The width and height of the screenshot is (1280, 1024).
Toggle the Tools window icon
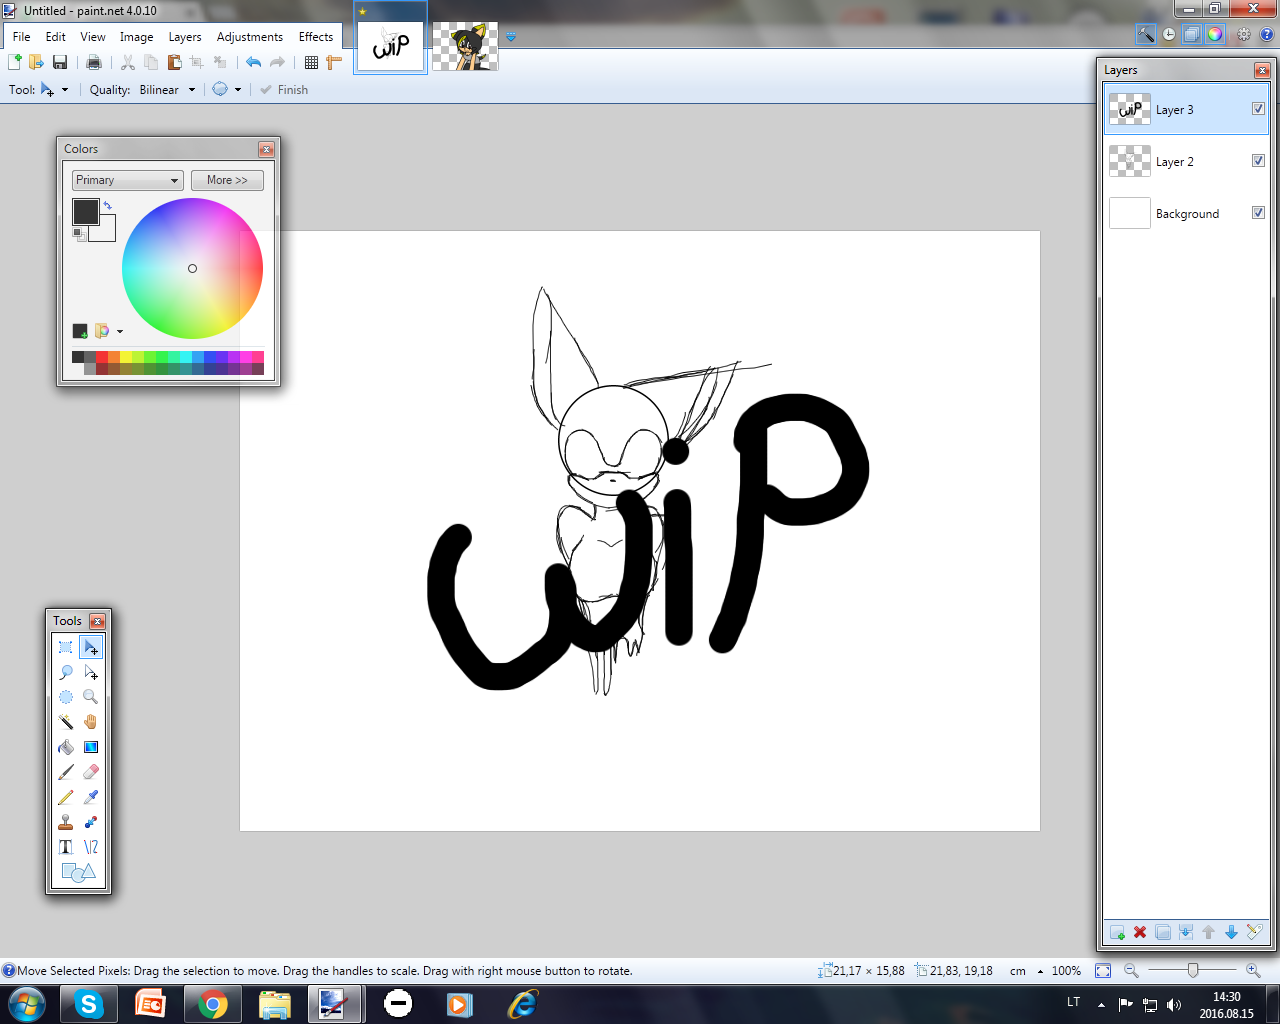pyautogui.click(x=1146, y=34)
